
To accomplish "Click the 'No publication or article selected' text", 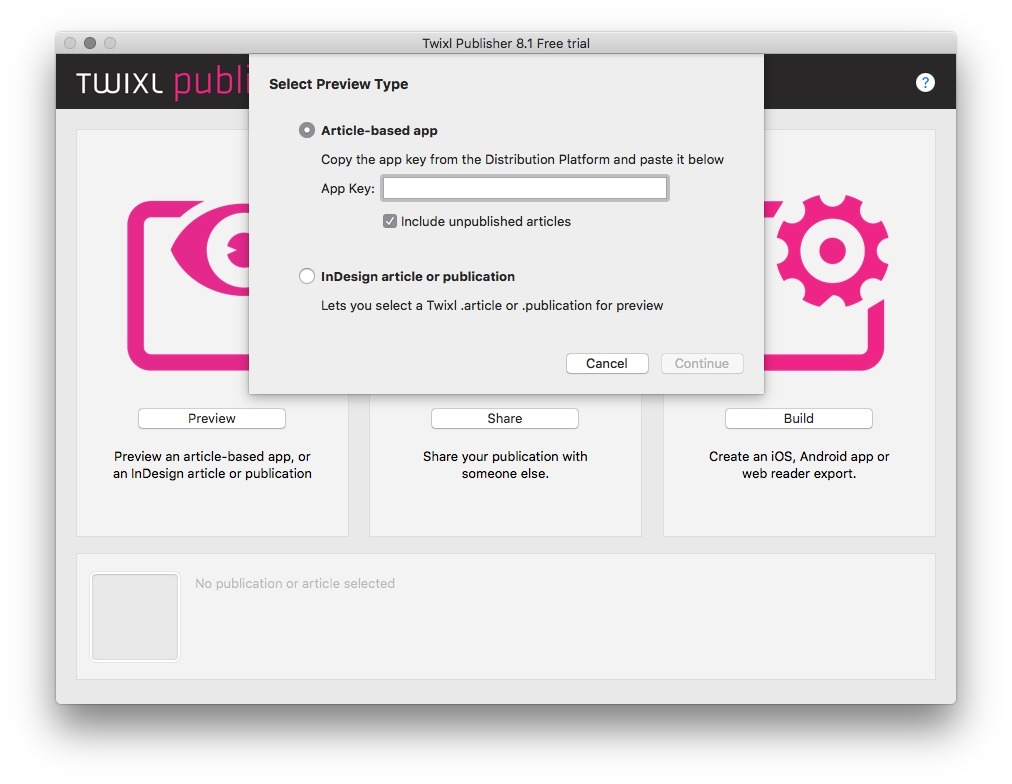I will tap(295, 584).
